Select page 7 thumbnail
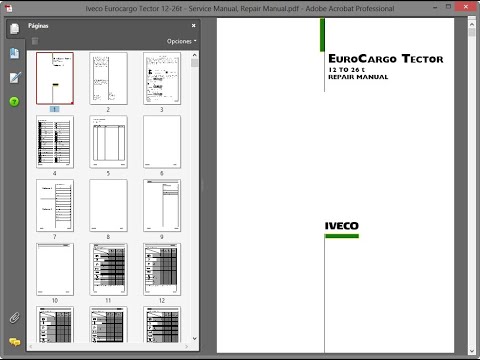This screenshot has width=480, height=360. pyautogui.click(x=55, y=206)
